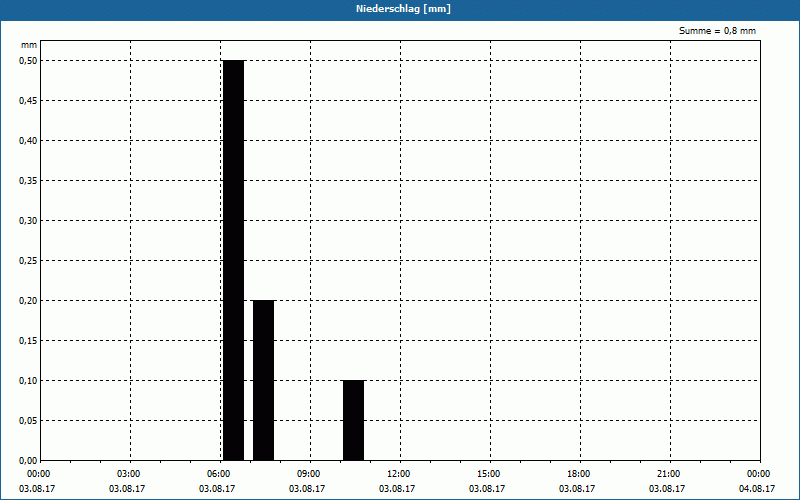This screenshot has height=500, width=800.
Task: Click the 12:00 time axis label
Action: [398, 474]
